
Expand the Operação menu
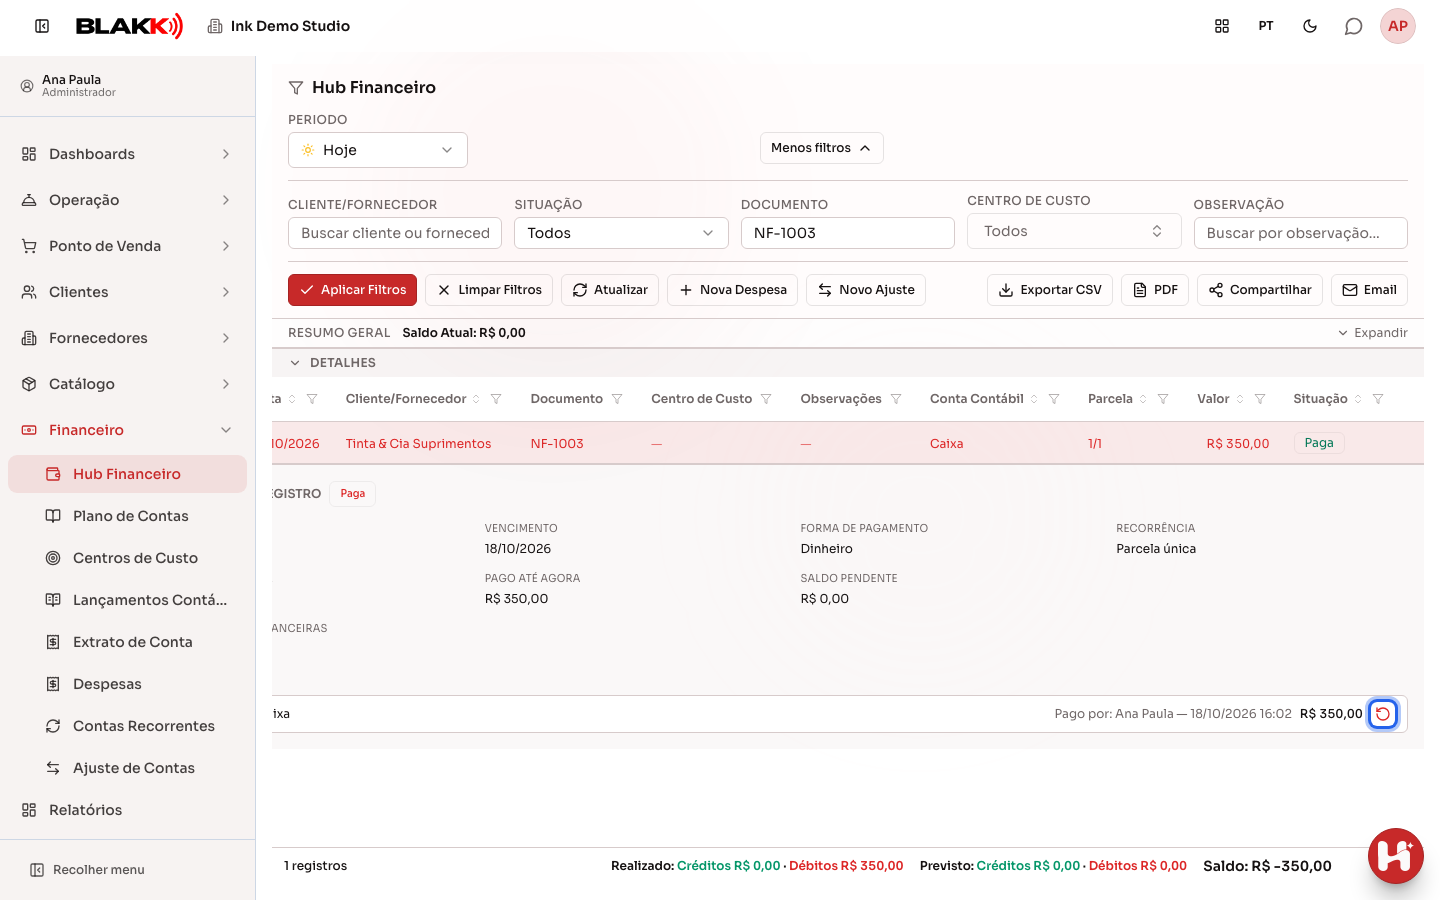pos(127,200)
